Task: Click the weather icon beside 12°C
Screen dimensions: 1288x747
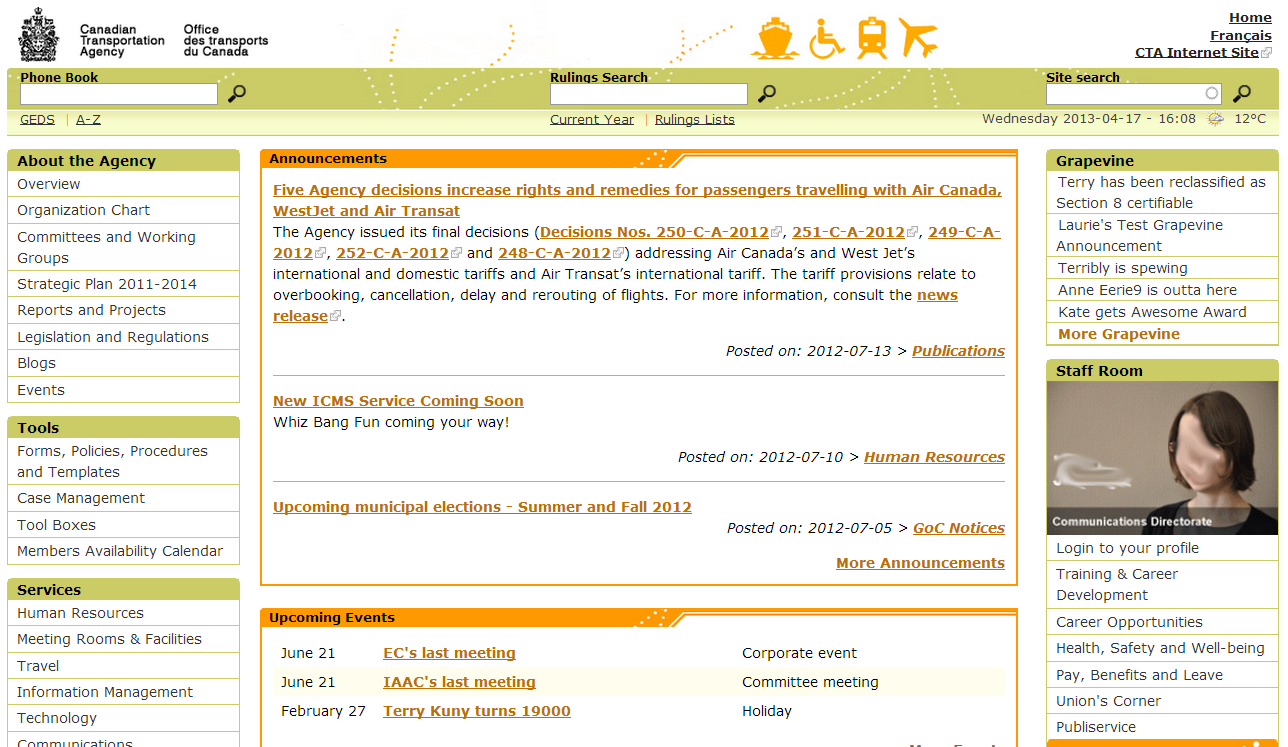Action: pos(1215,119)
